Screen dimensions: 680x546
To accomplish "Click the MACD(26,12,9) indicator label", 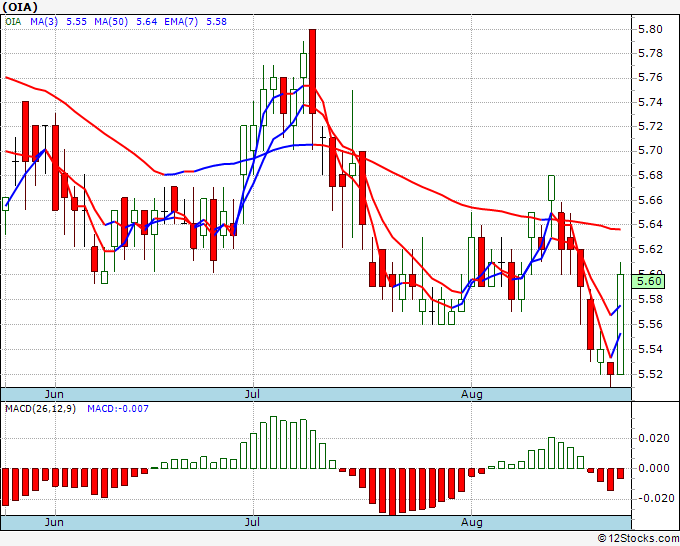I will (40, 409).
